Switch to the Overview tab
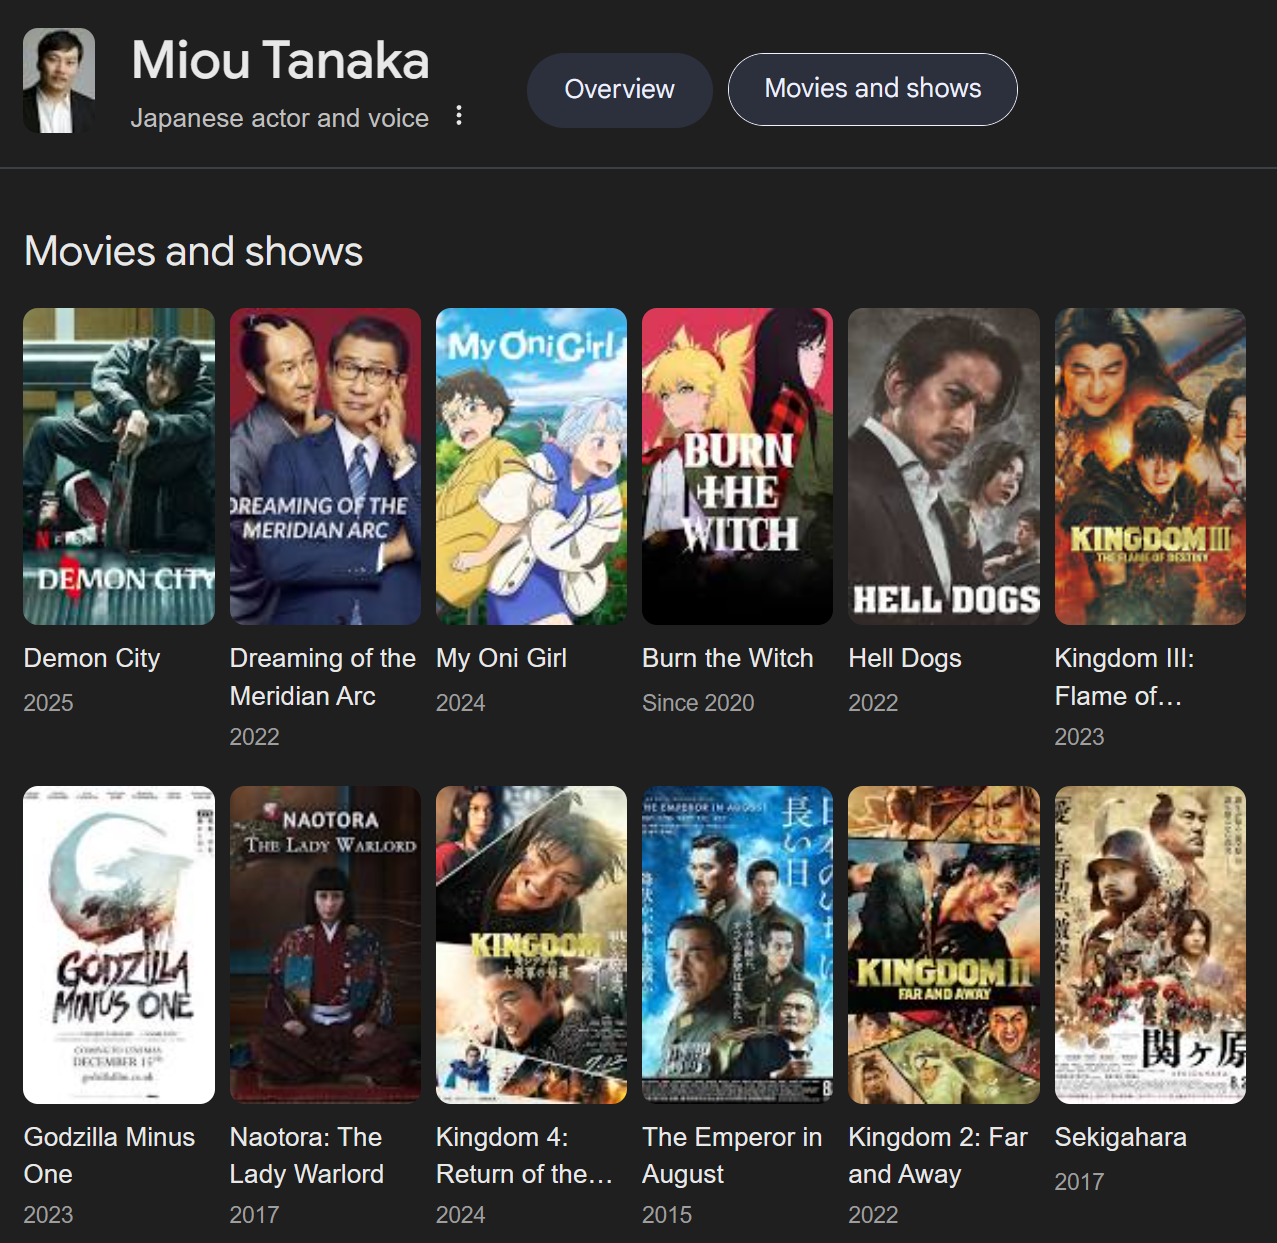 pyautogui.click(x=620, y=90)
